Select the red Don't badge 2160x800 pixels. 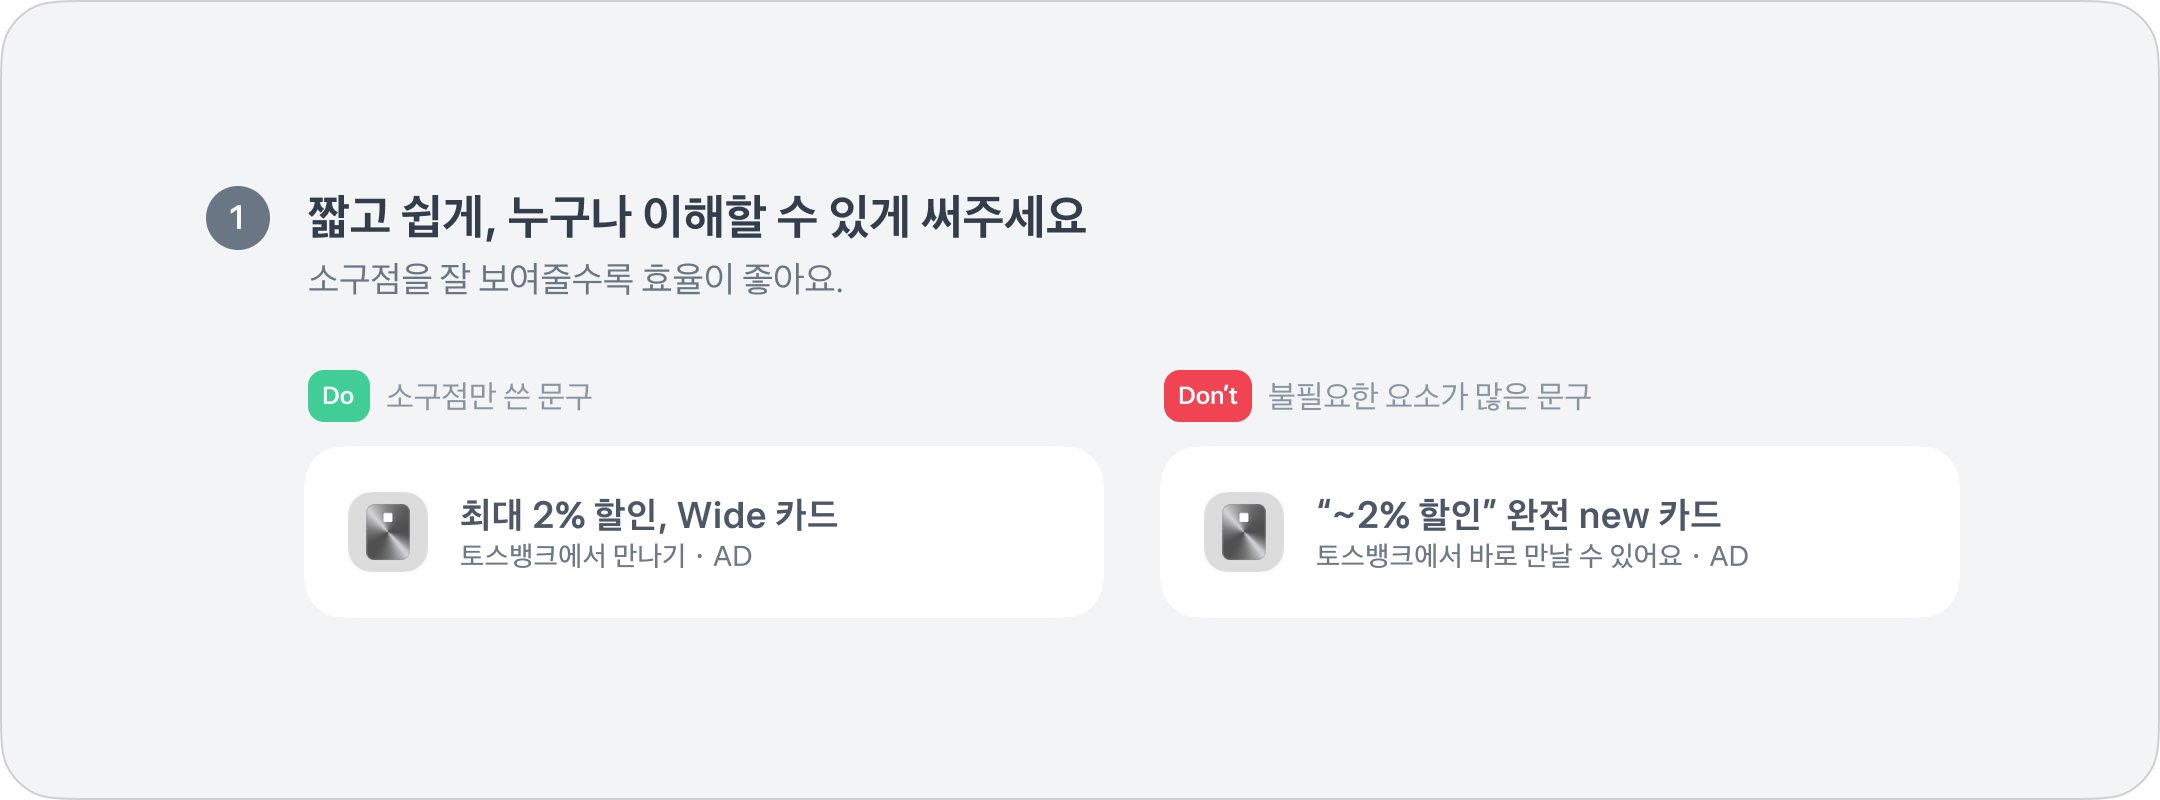(1207, 396)
